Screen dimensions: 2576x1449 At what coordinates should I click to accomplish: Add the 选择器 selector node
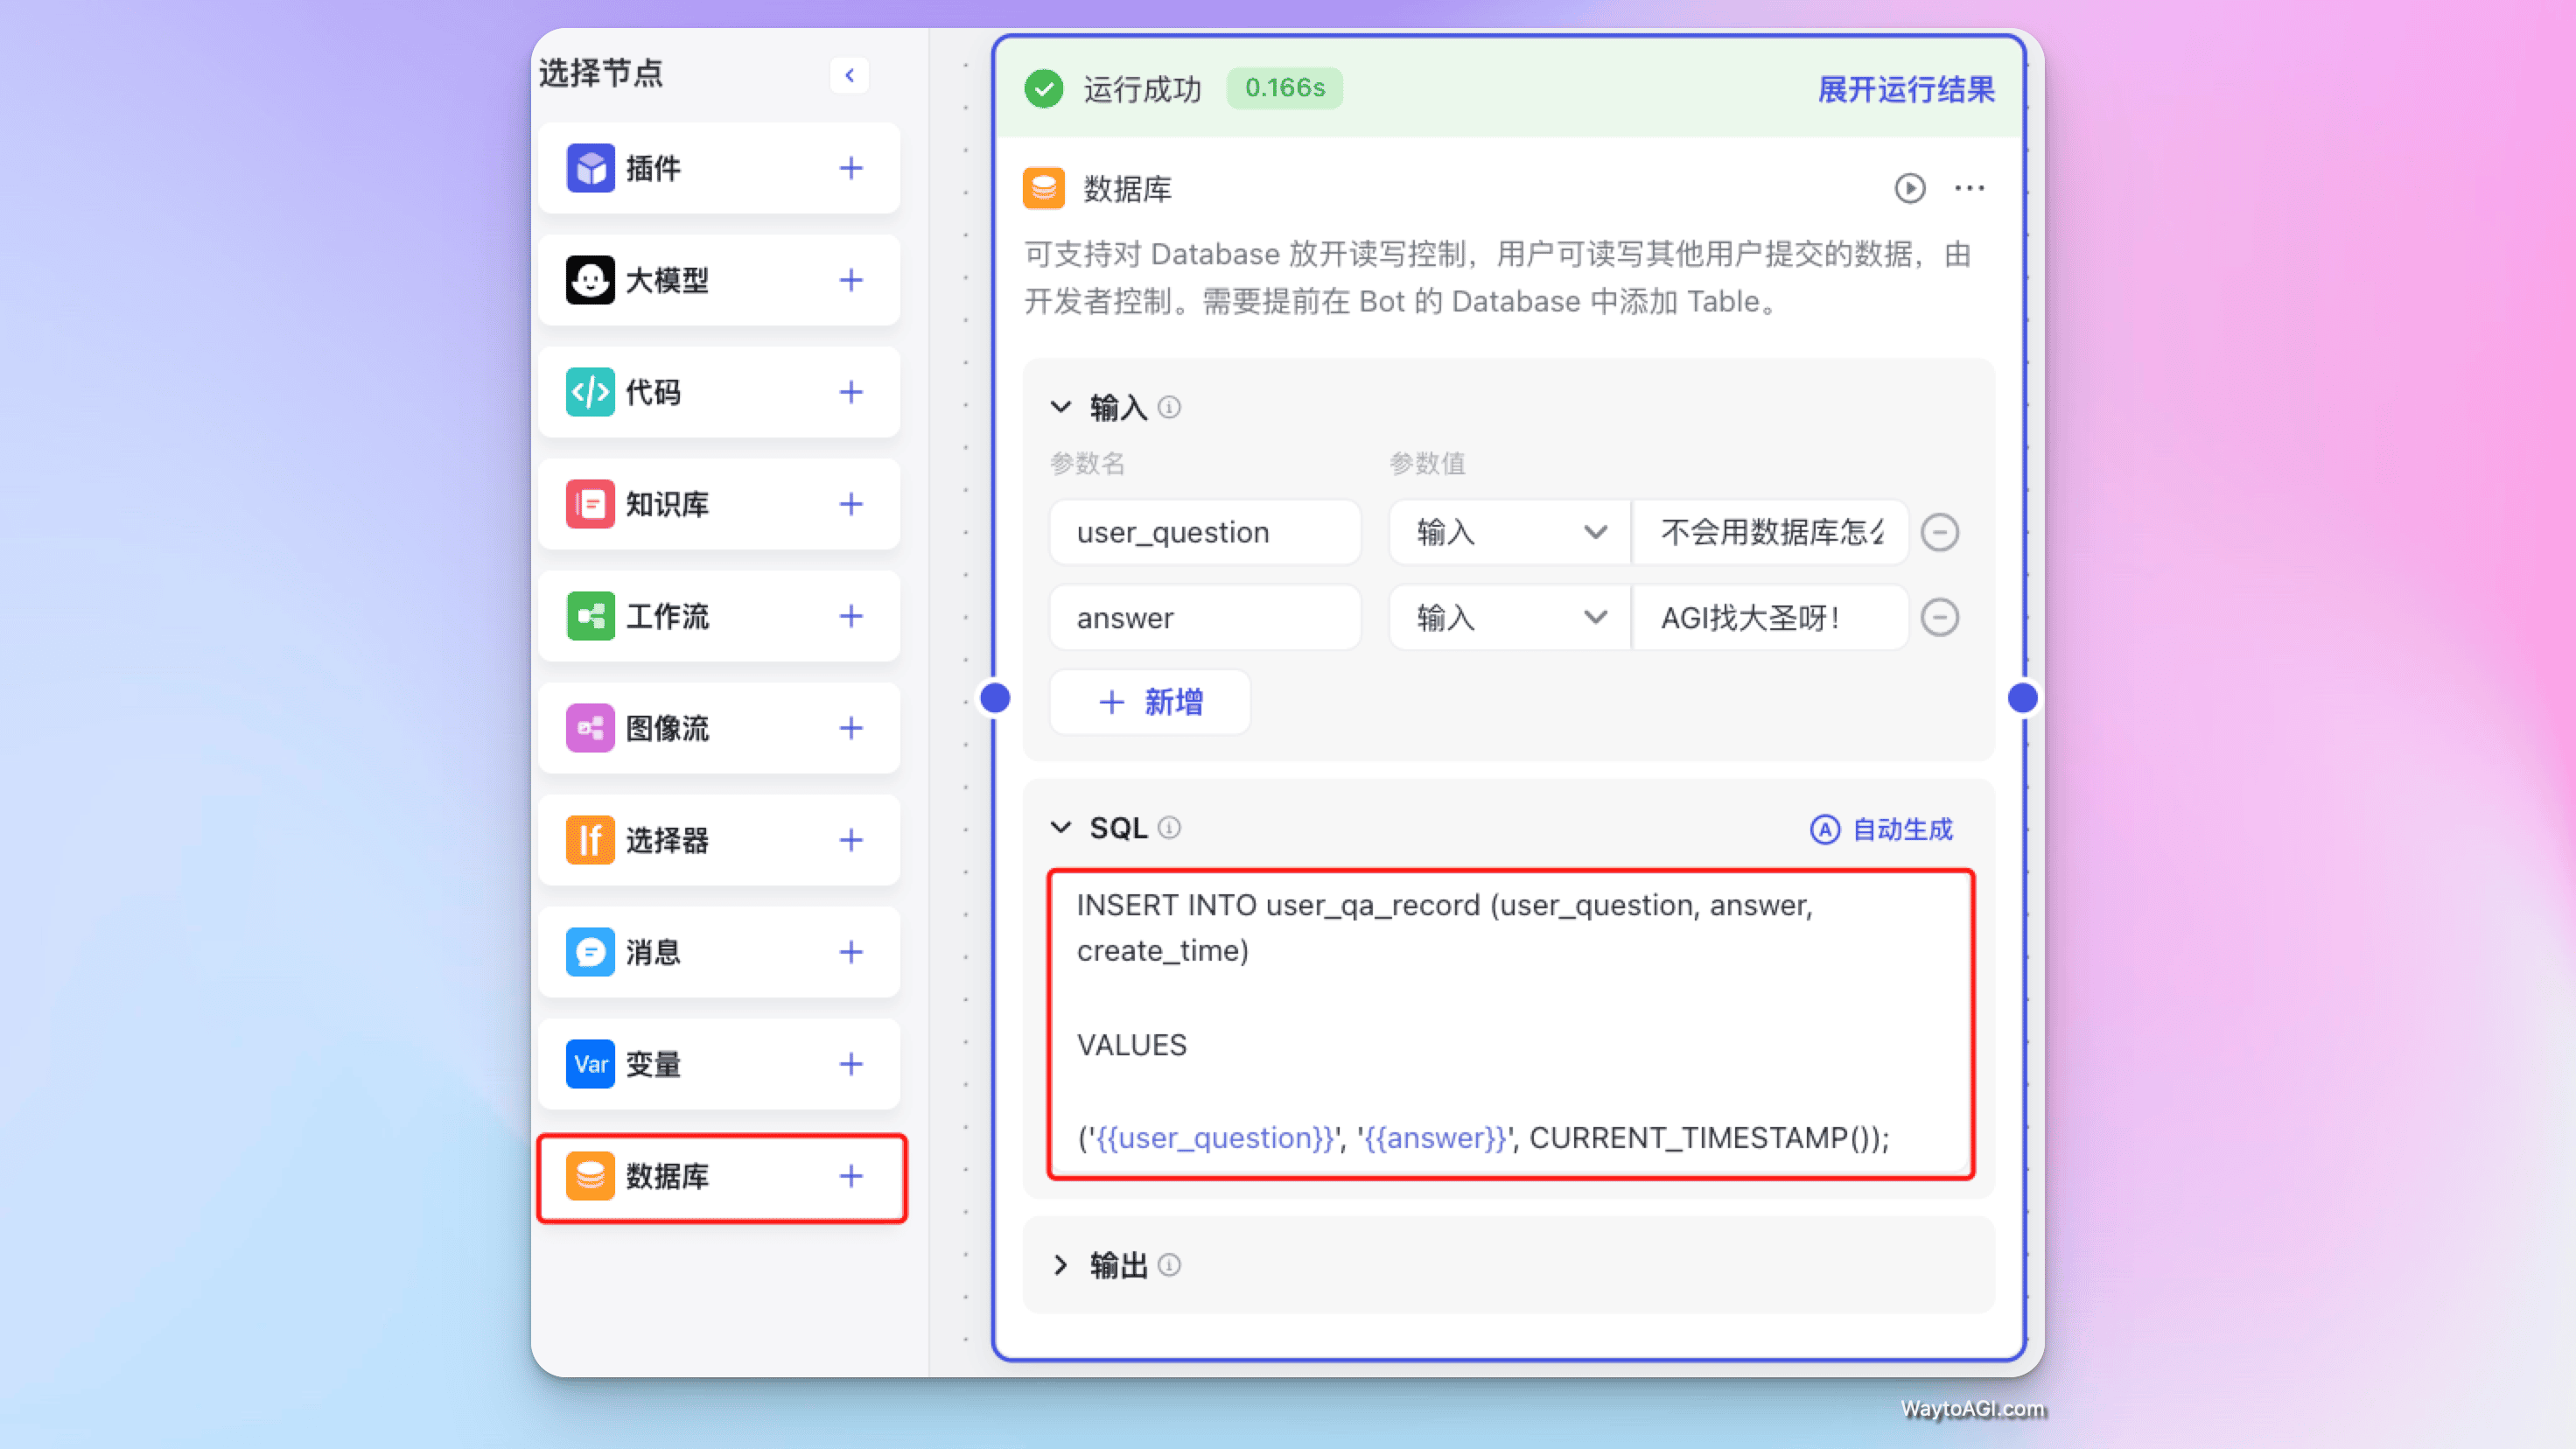850,840
